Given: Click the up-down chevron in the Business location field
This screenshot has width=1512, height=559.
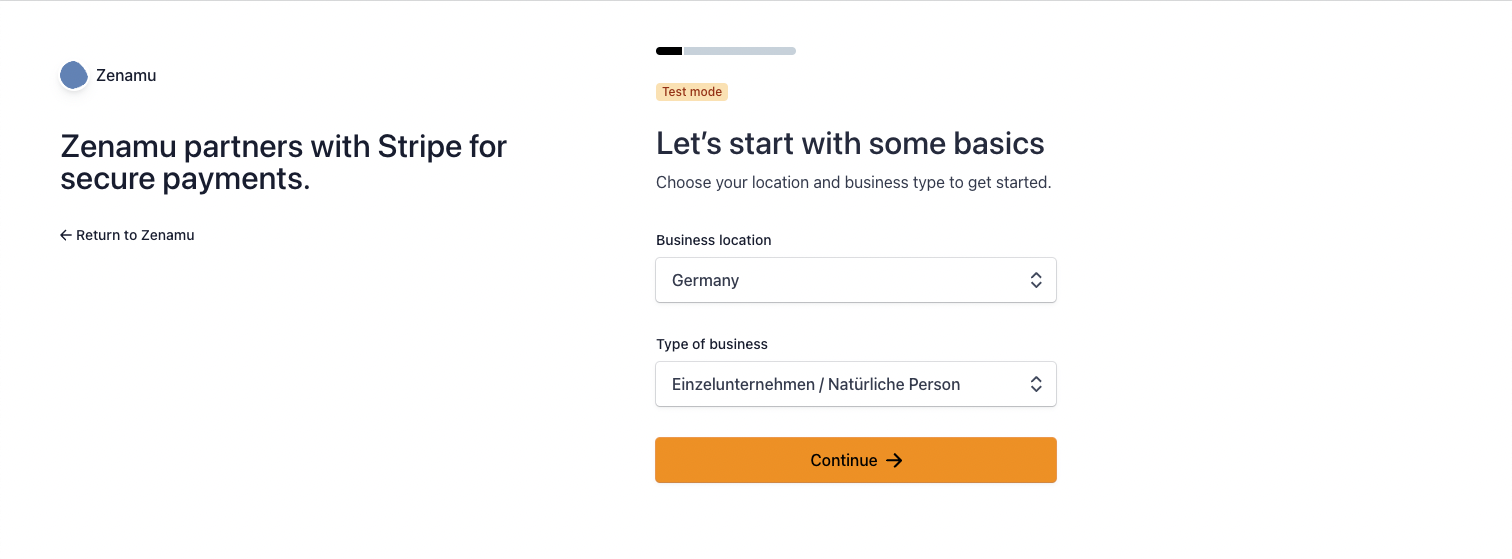Looking at the screenshot, I should point(1036,280).
